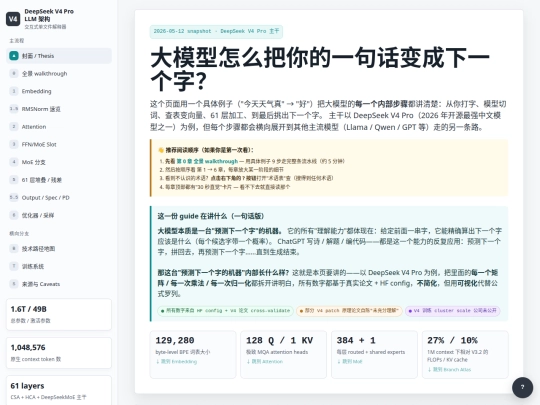Open Output / Spec / PD section
The image size is (540, 405).
click(x=59, y=198)
